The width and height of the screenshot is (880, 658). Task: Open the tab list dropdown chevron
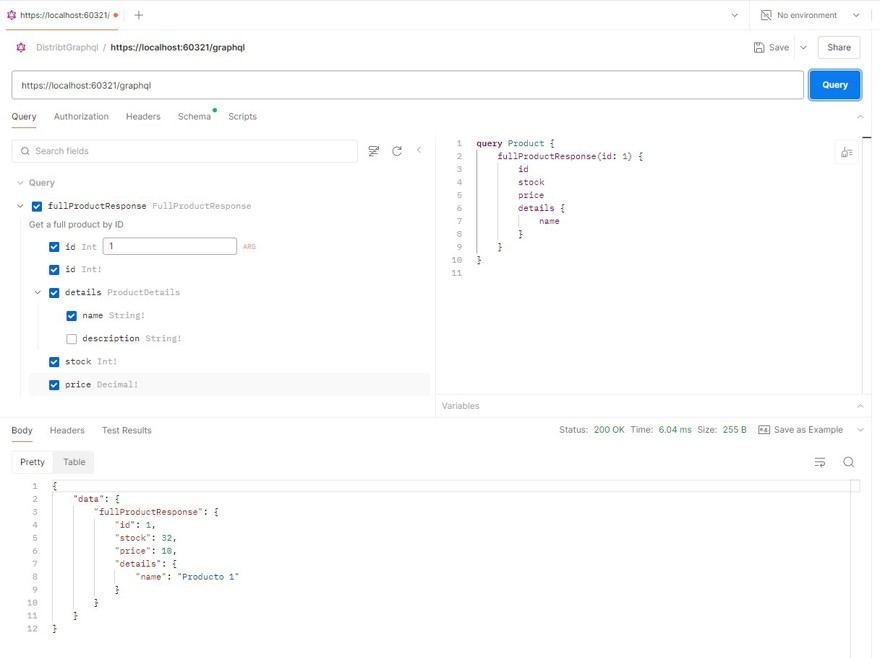(x=735, y=15)
